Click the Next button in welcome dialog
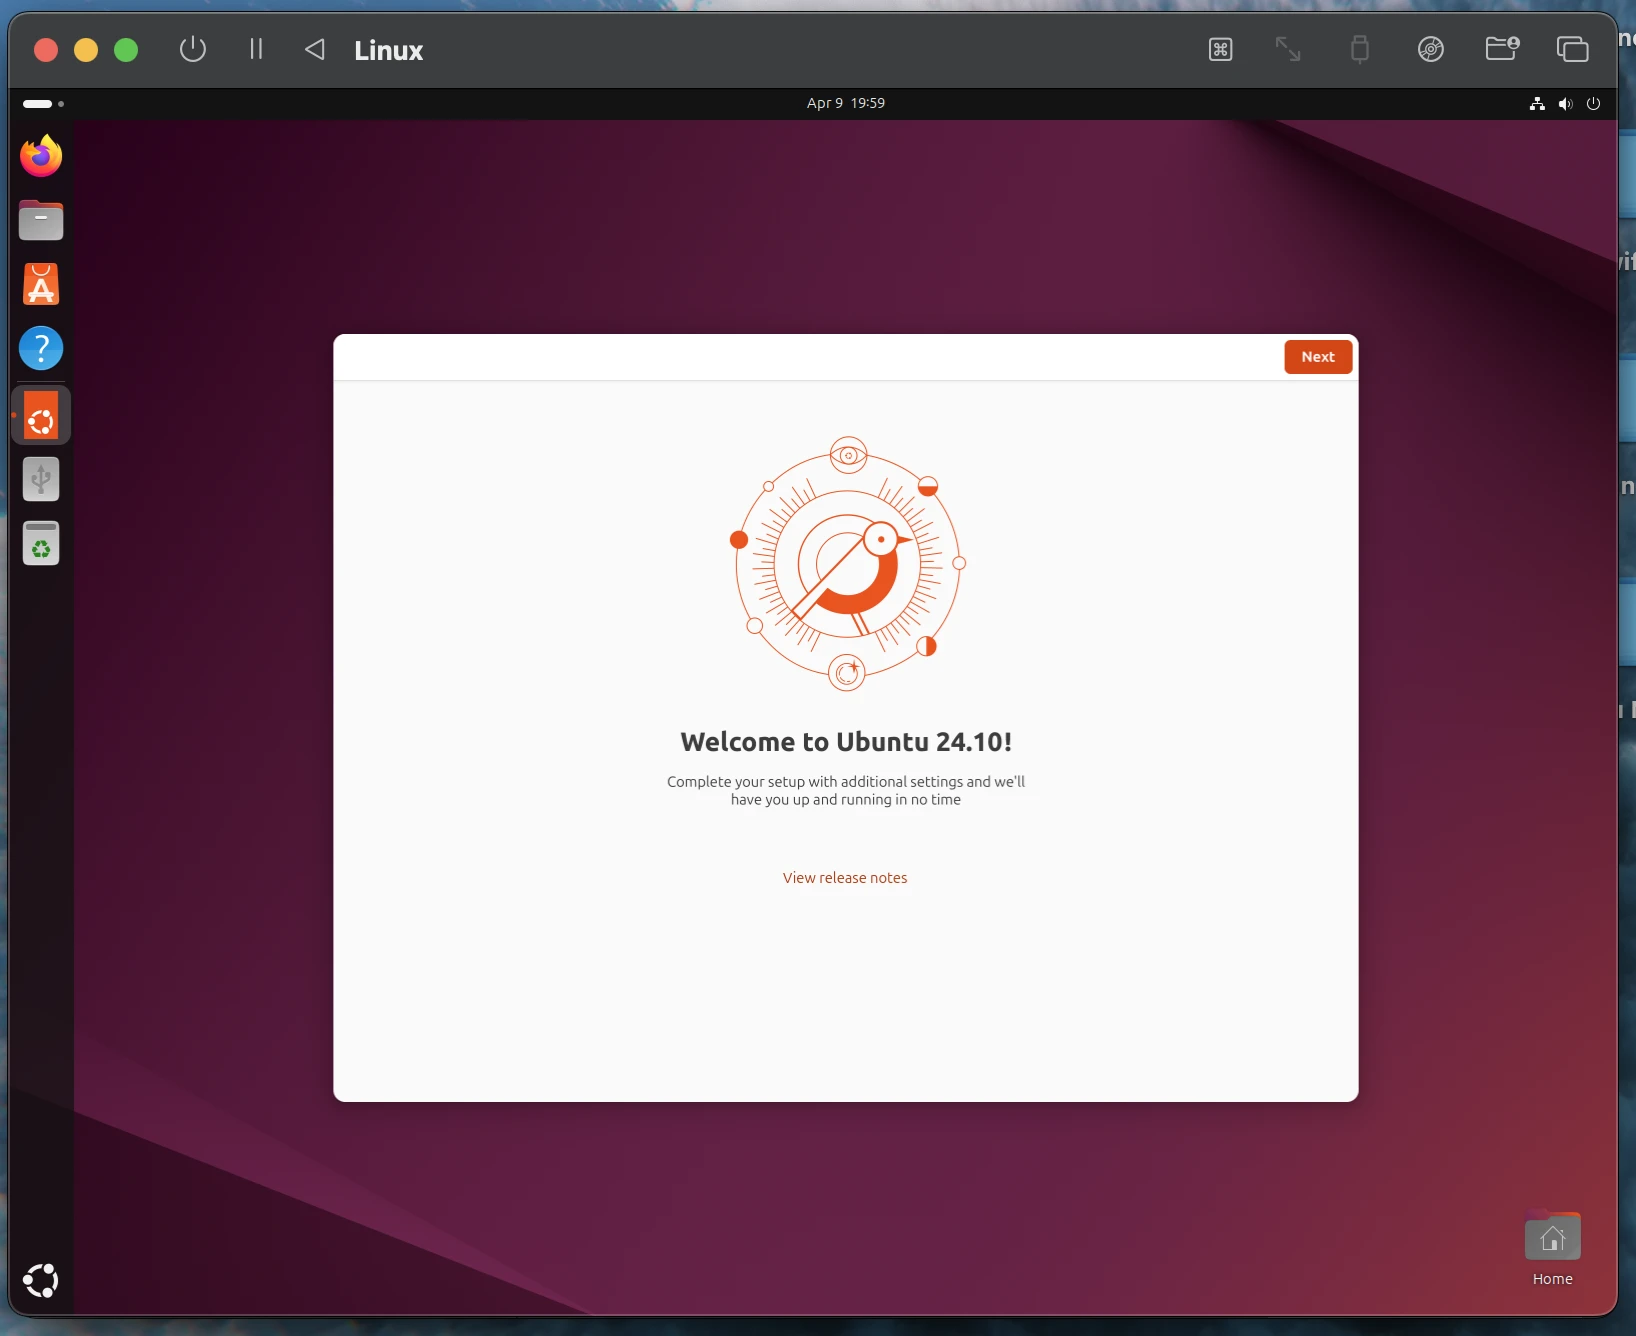This screenshot has width=1636, height=1336. click(1318, 357)
